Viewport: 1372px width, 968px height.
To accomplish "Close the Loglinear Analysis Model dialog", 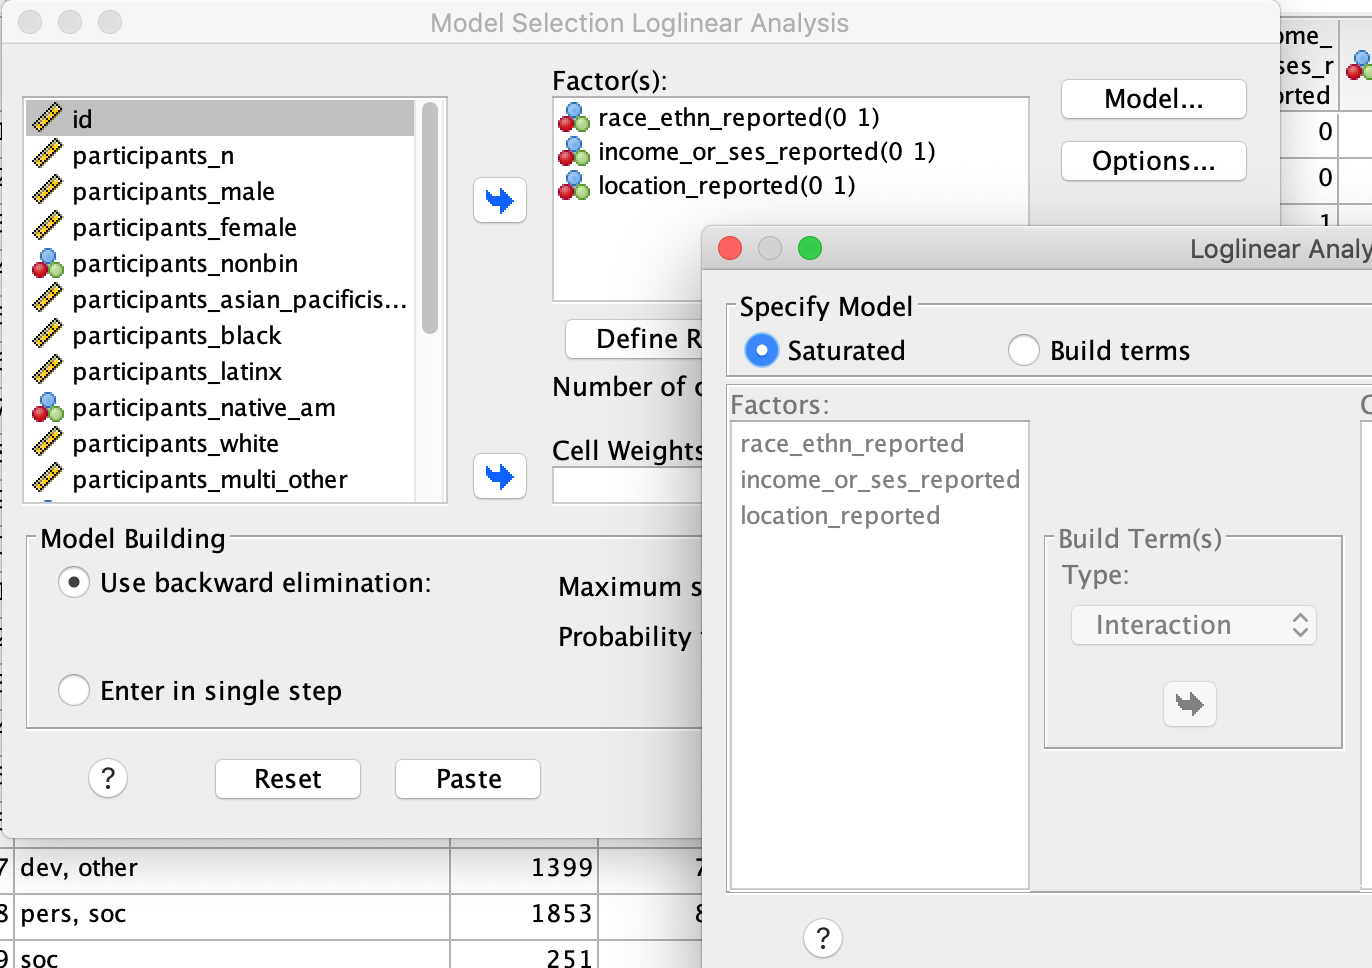I will coord(730,248).
